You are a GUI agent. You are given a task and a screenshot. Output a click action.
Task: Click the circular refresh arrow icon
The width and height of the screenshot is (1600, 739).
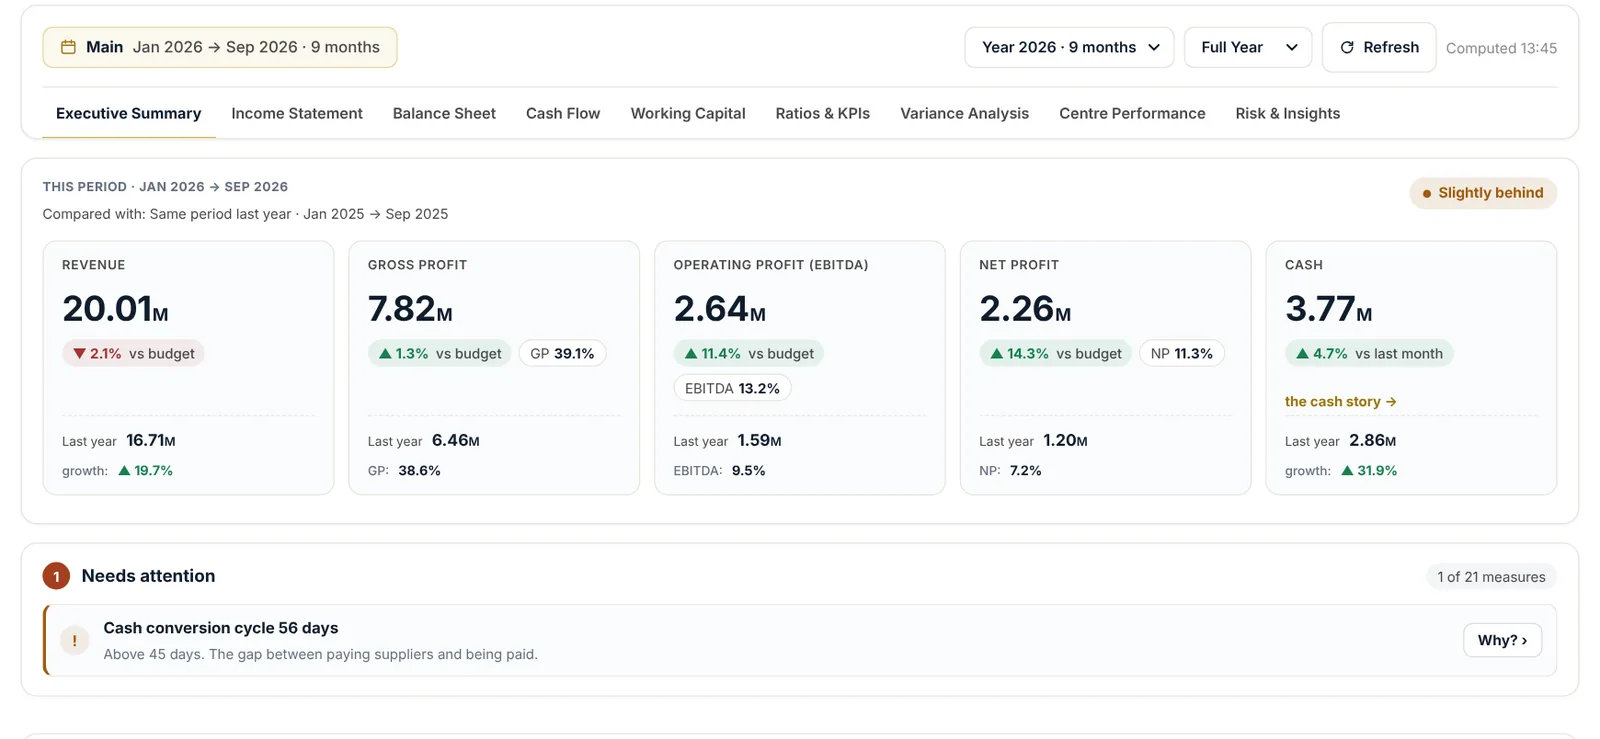click(1347, 47)
